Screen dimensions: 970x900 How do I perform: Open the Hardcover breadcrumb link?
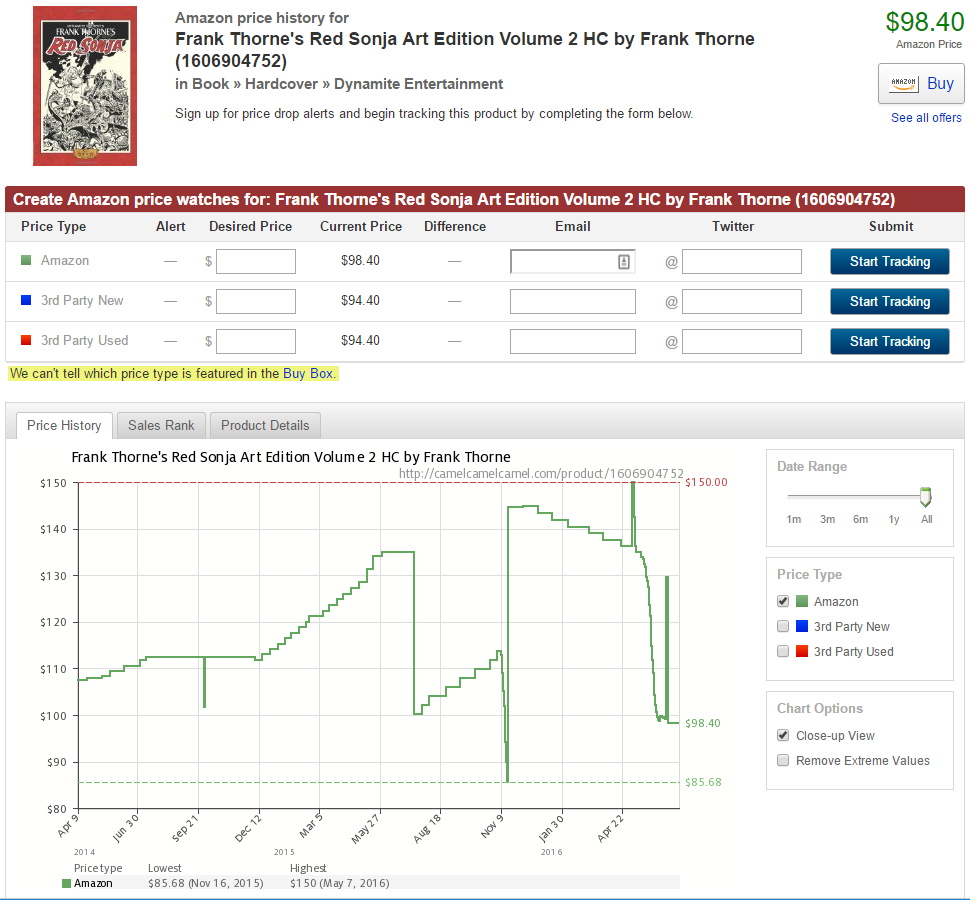tap(281, 84)
